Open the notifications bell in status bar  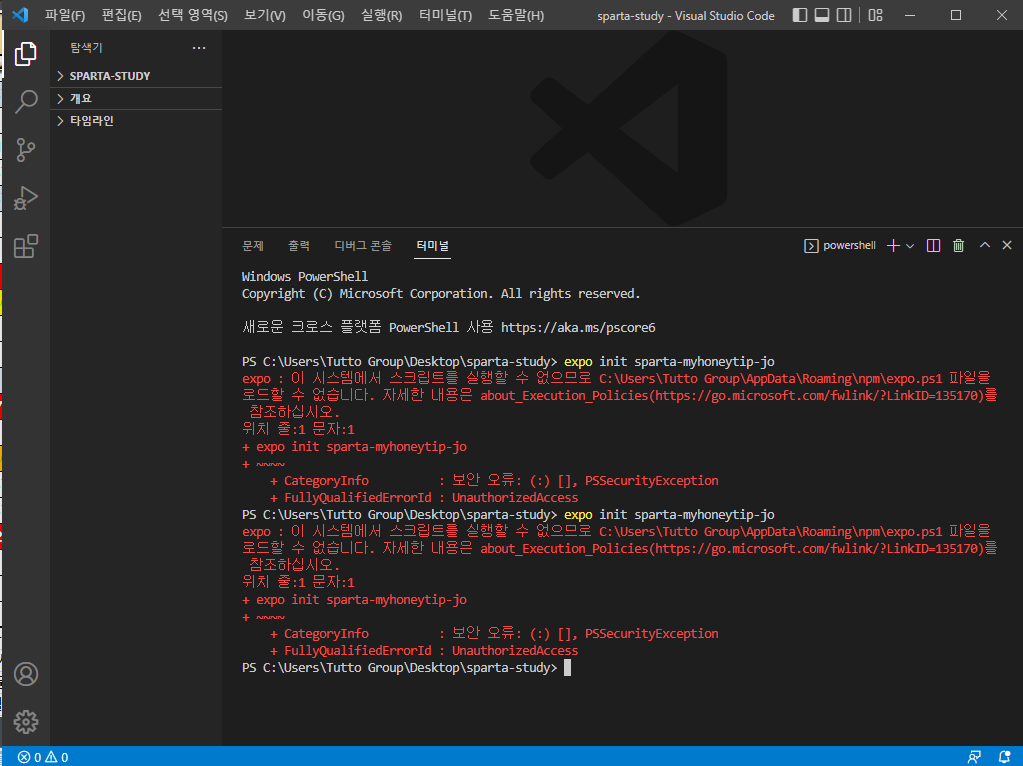1005,757
